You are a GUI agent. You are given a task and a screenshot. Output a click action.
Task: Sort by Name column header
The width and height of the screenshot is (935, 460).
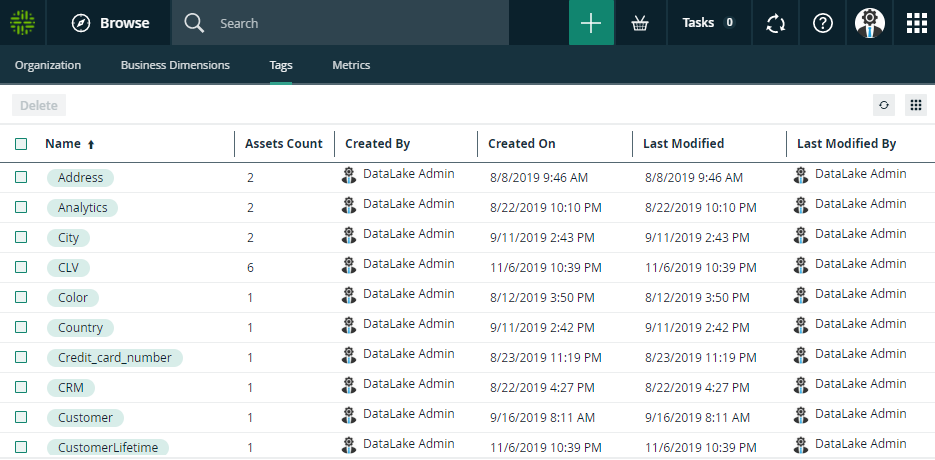pyautogui.click(x=63, y=144)
